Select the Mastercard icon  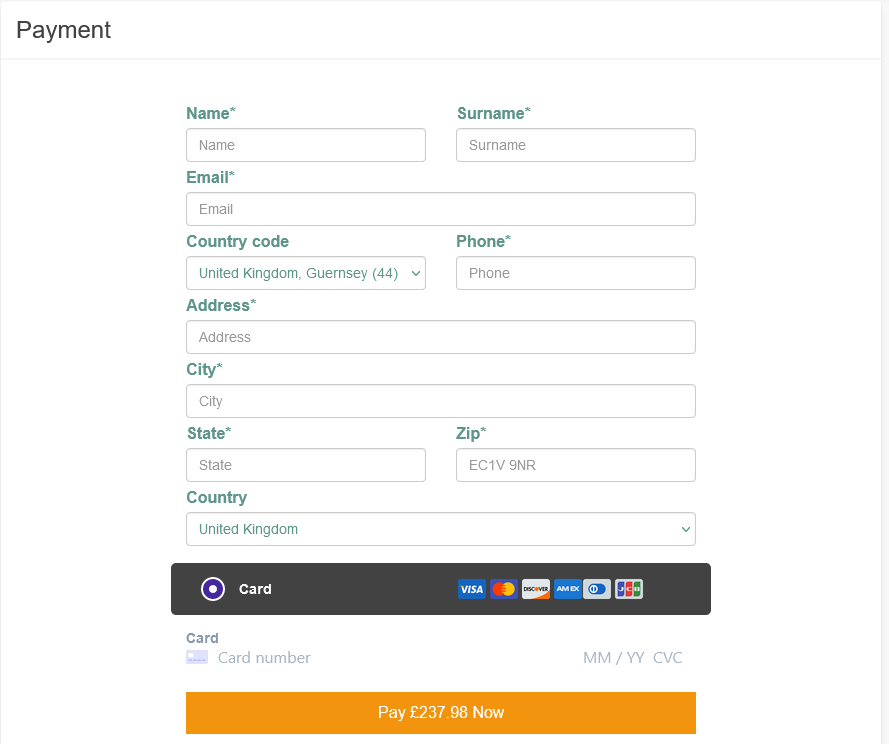(x=503, y=589)
